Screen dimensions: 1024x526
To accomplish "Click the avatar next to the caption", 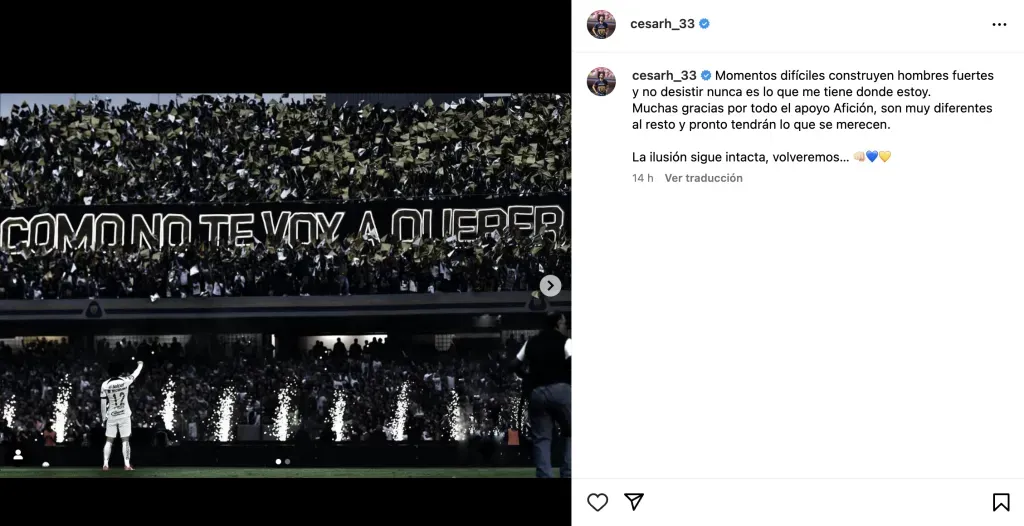I will click(601, 81).
